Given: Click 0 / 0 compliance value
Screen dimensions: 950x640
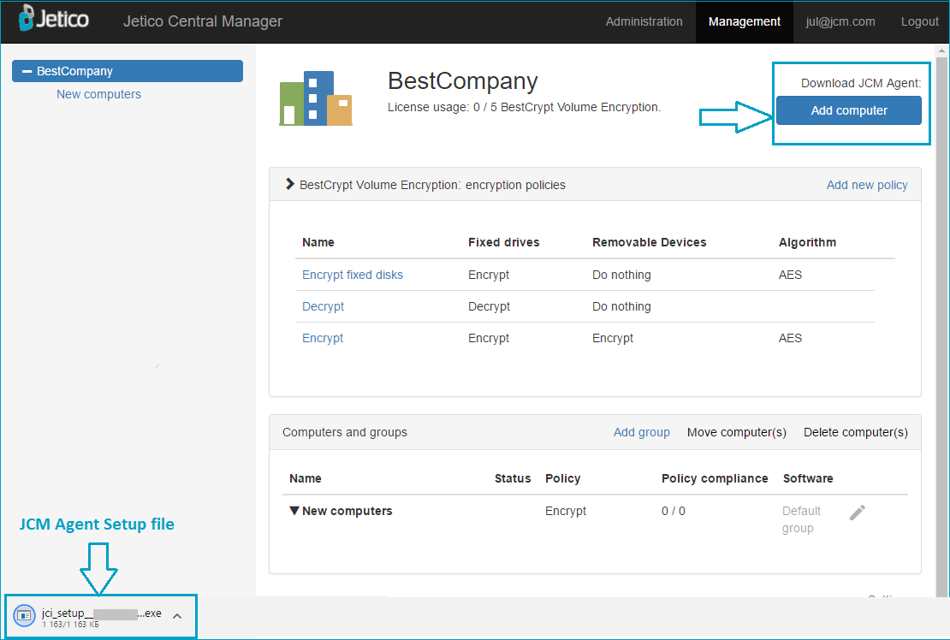Looking at the screenshot, I should [673, 511].
